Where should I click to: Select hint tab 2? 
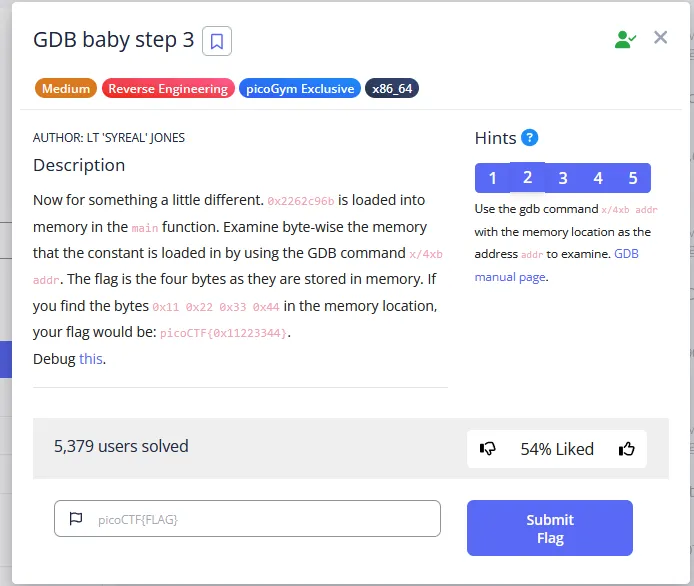(x=527, y=177)
